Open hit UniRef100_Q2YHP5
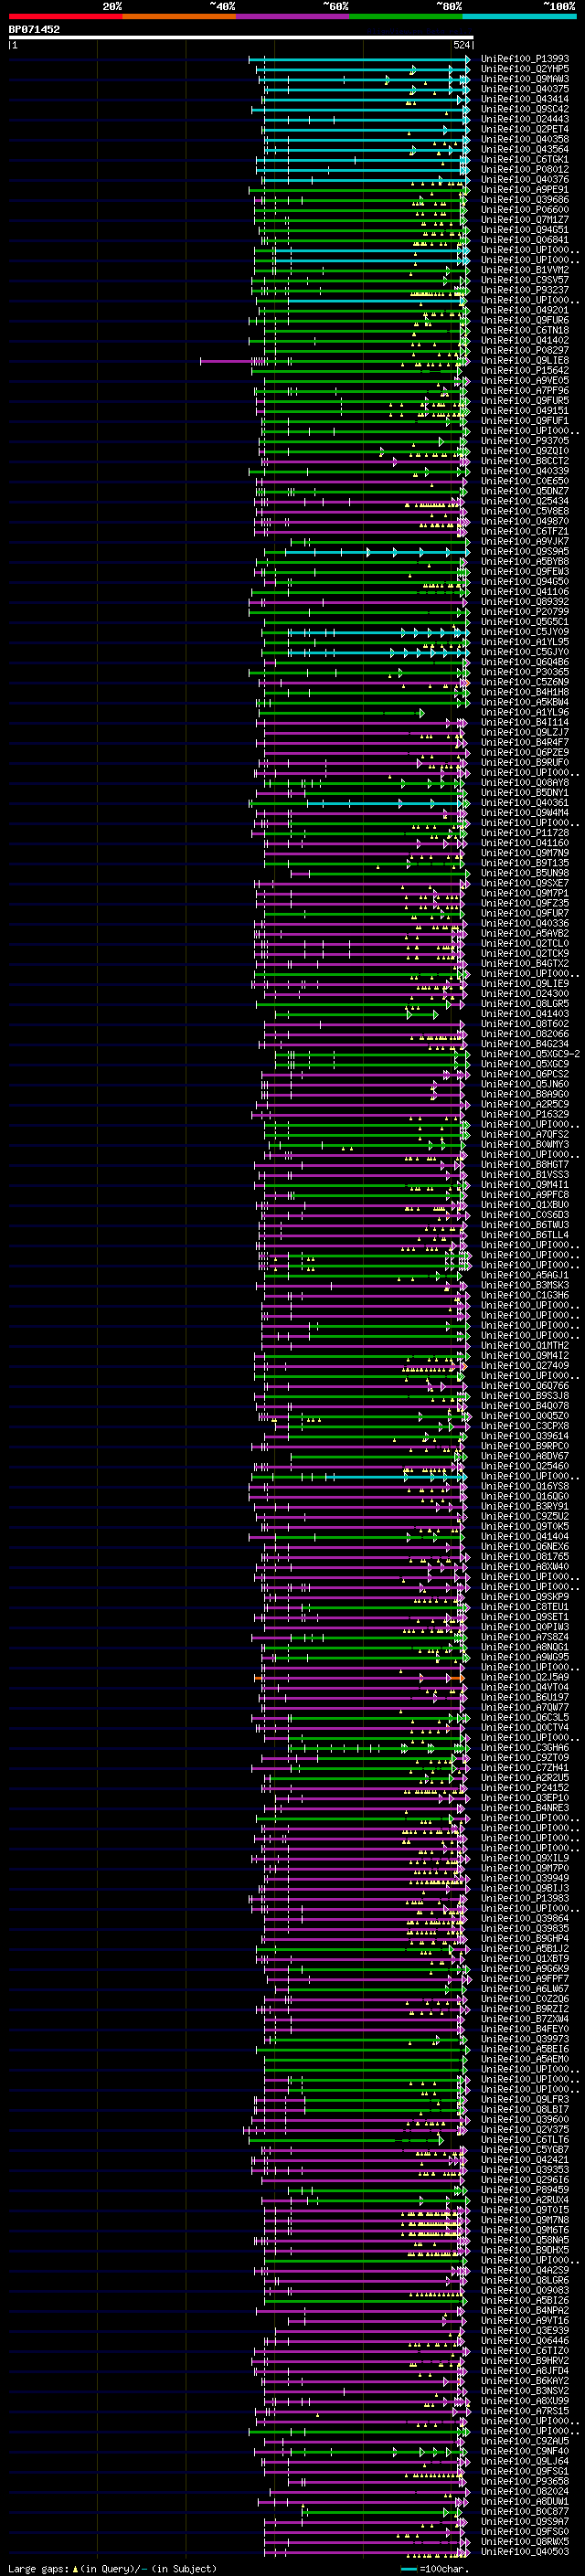 coord(525,69)
